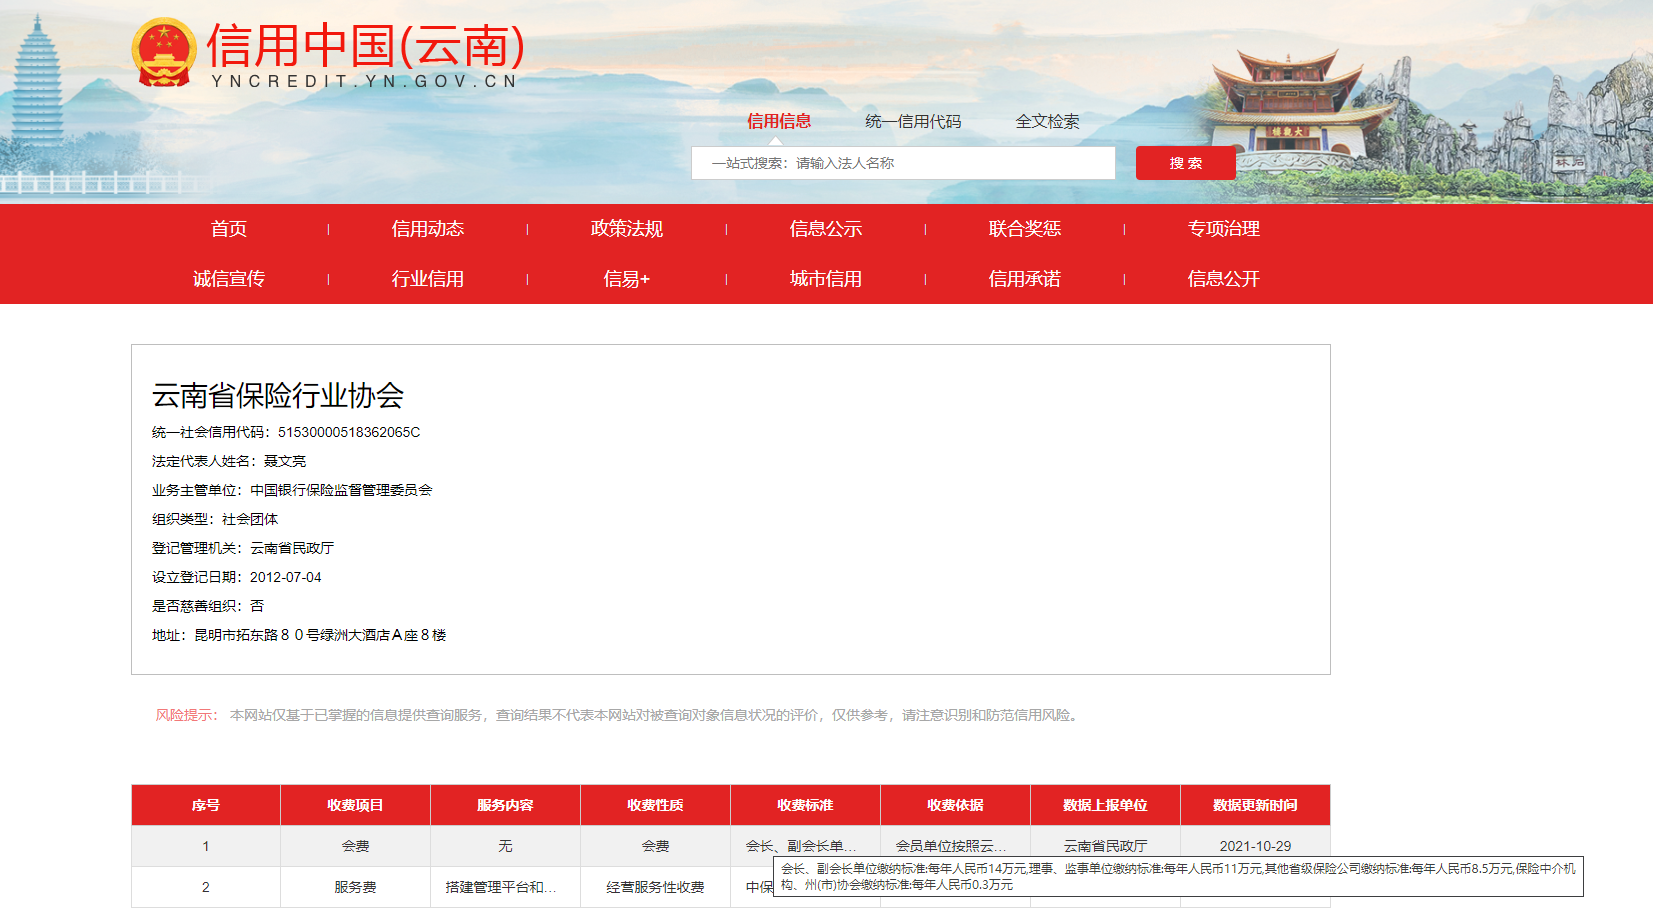Open 信易+ menu item
Screen dimensions: 1653x917
(x=627, y=279)
